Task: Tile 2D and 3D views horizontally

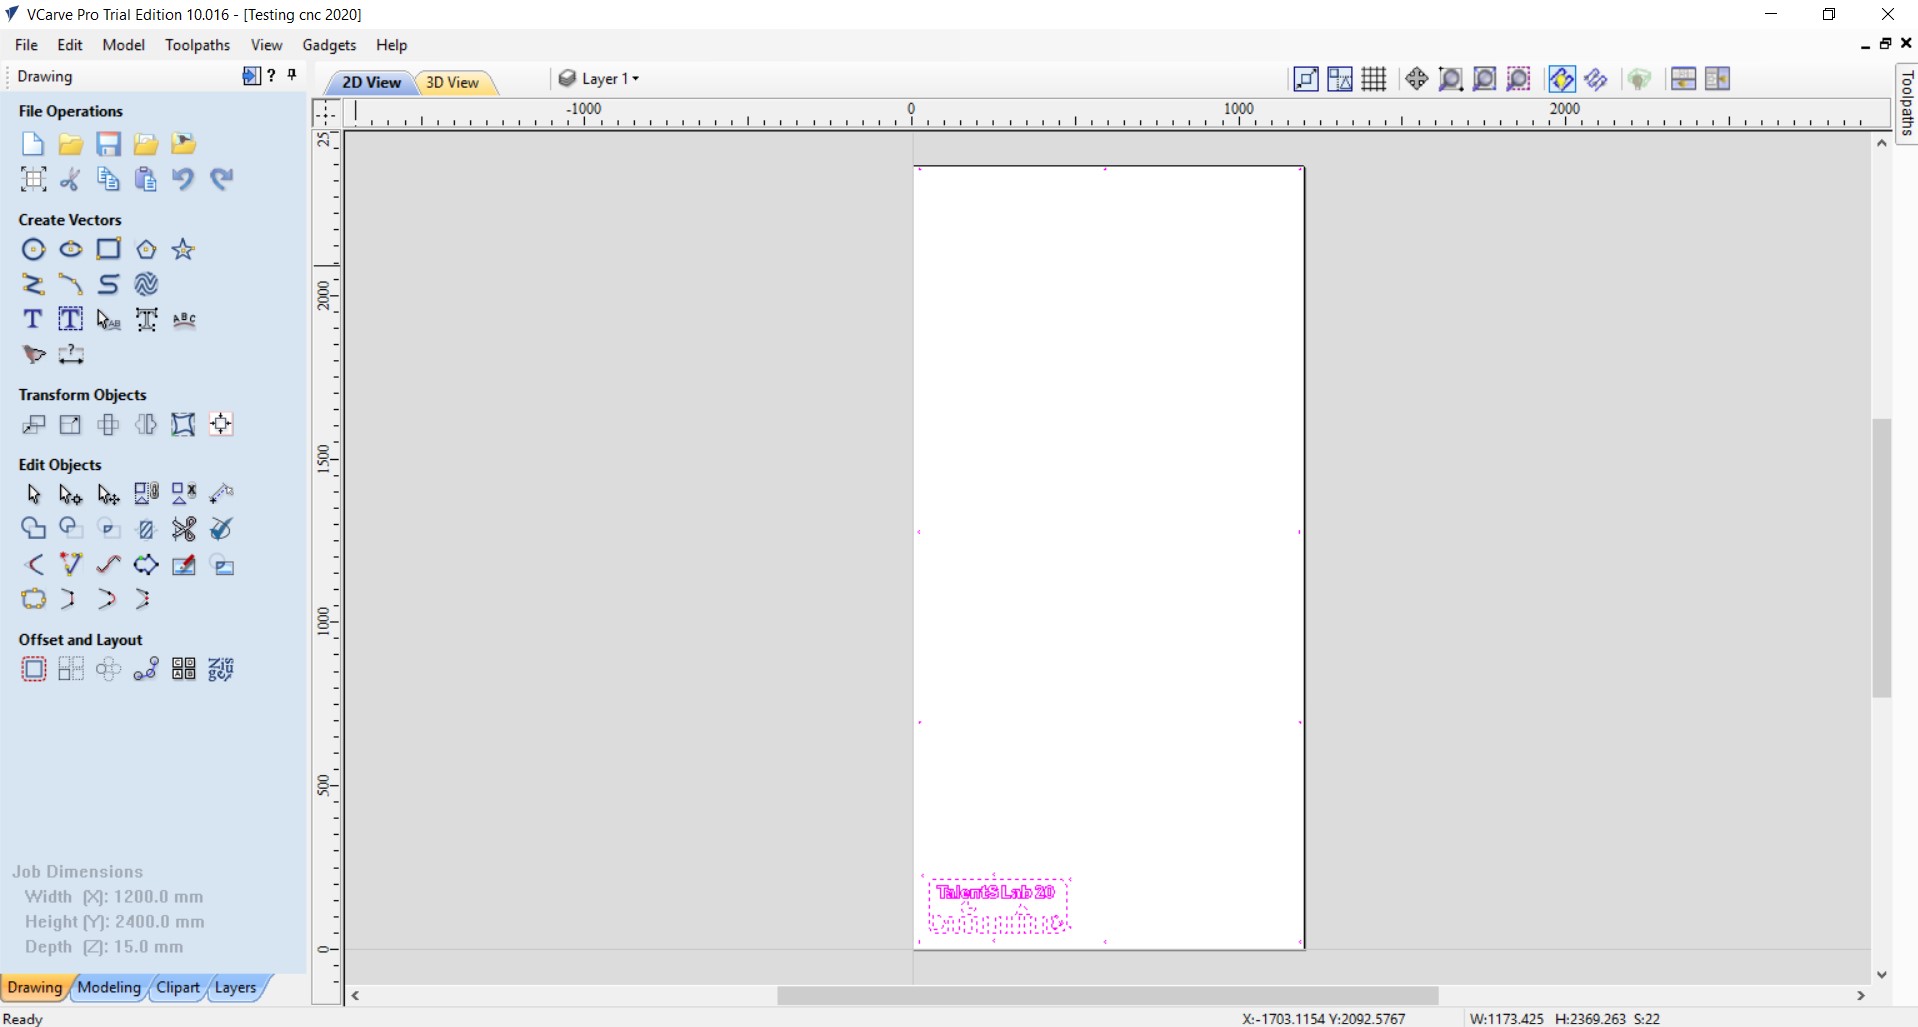Action: 1684,79
